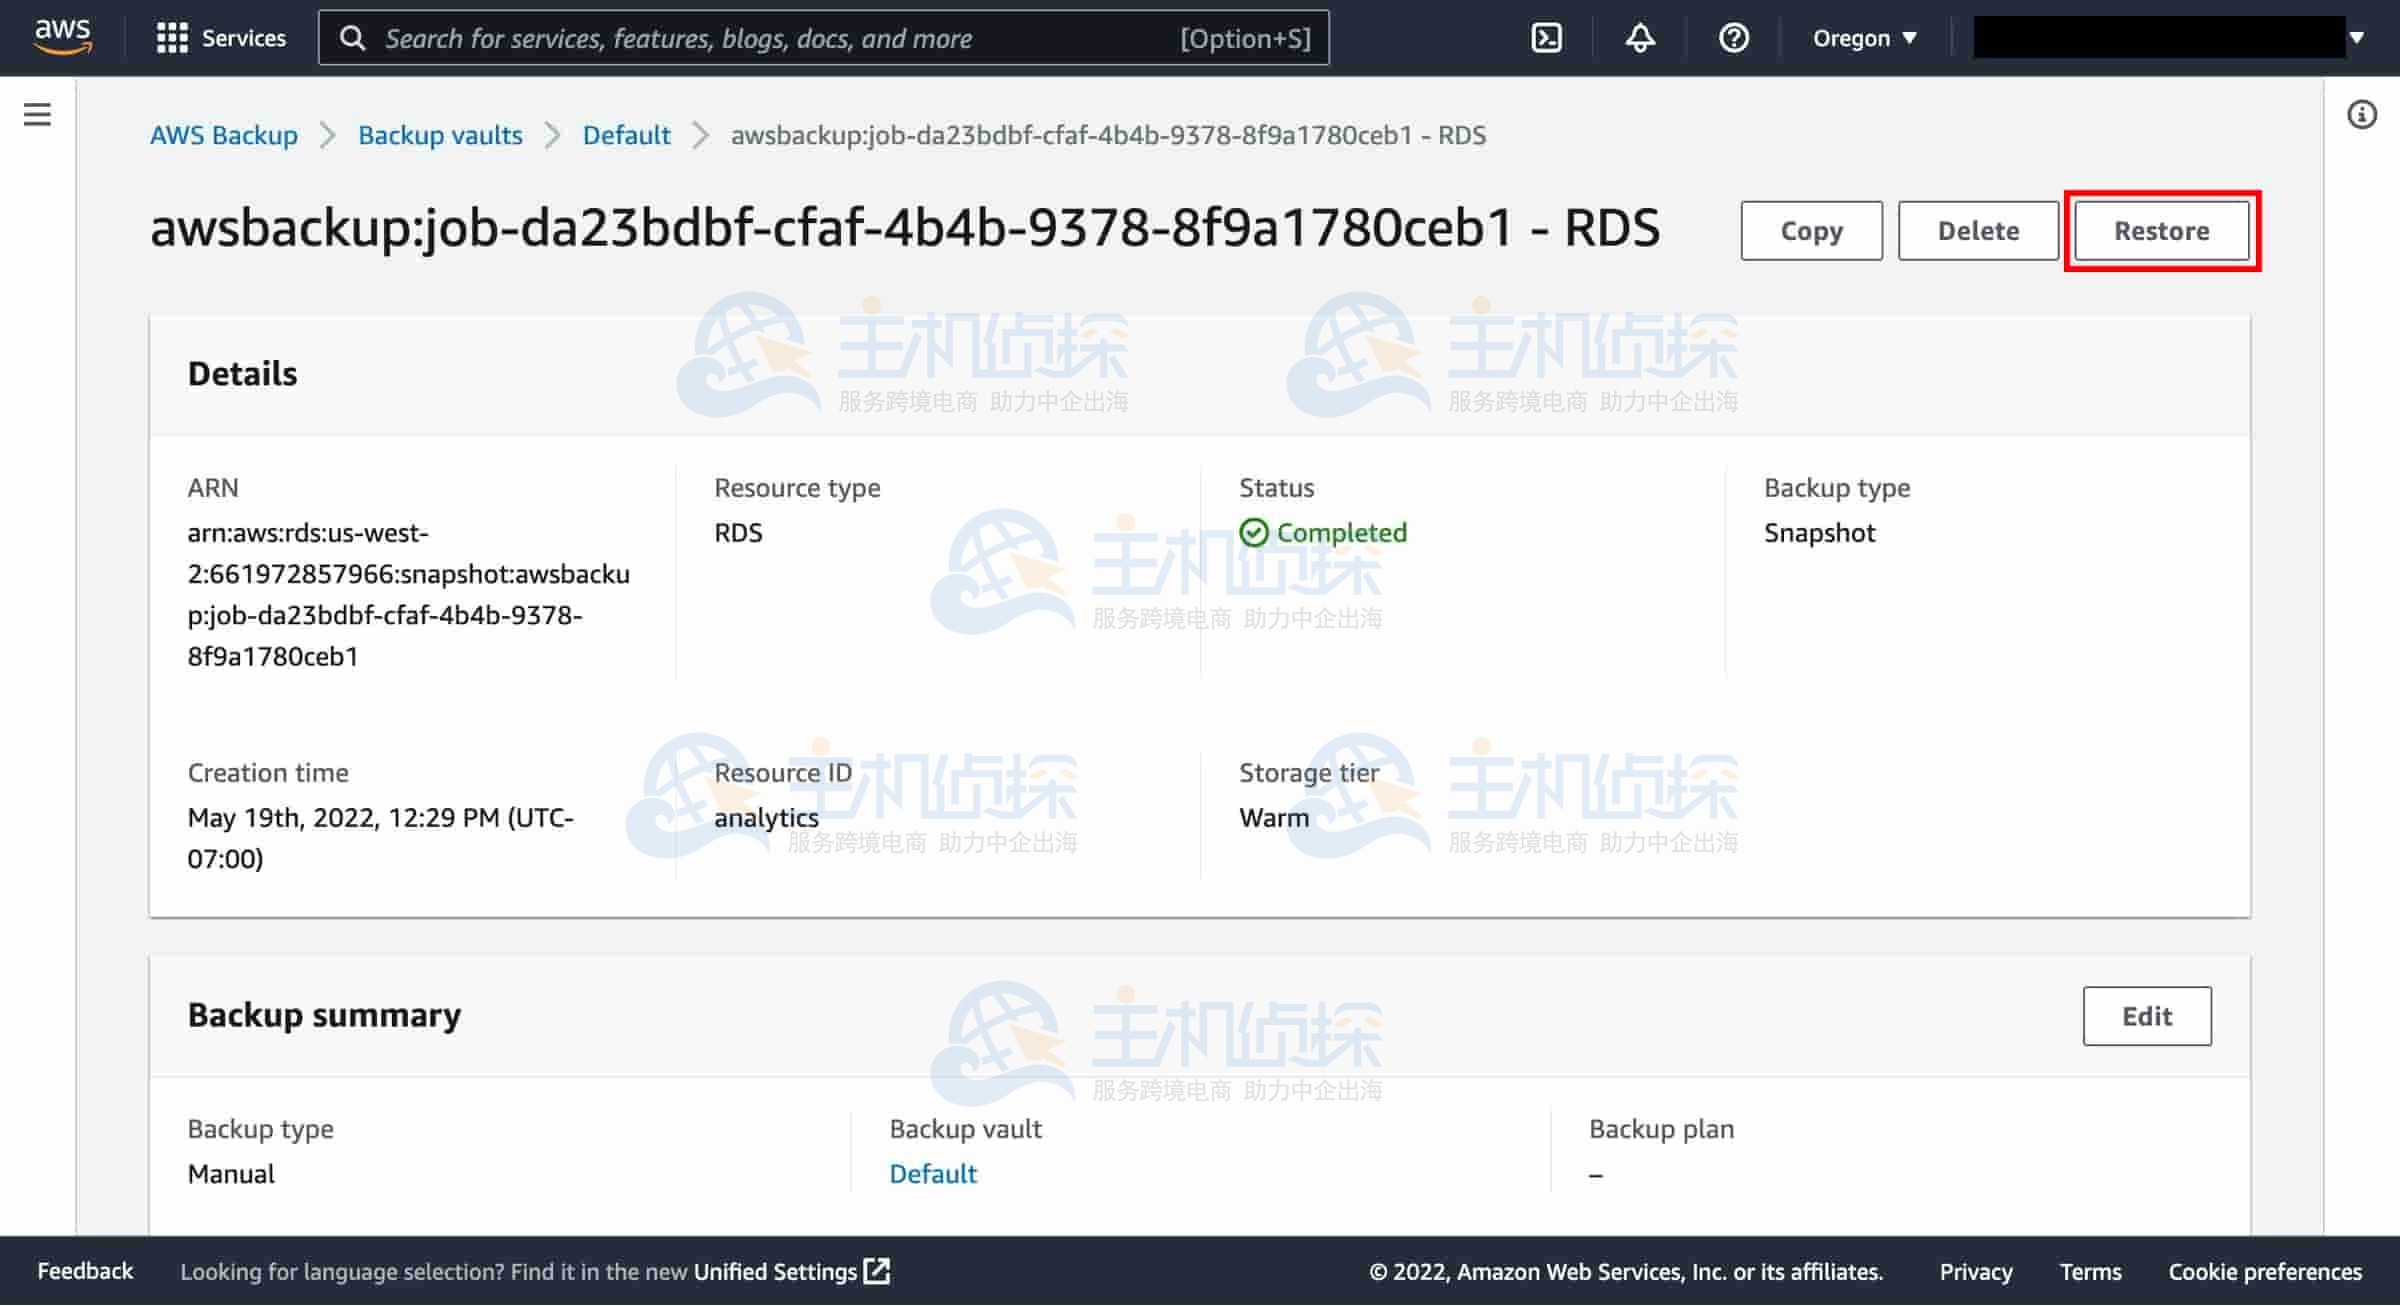Viewport: 2400px width, 1306px height.
Task: Edit the Backup summary
Action: [x=2146, y=1016]
